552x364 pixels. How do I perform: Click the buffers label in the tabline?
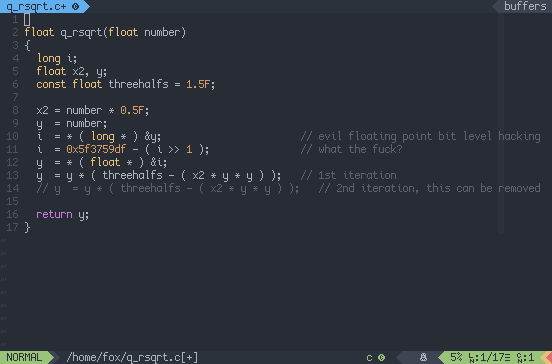click(x=525, y=6)
